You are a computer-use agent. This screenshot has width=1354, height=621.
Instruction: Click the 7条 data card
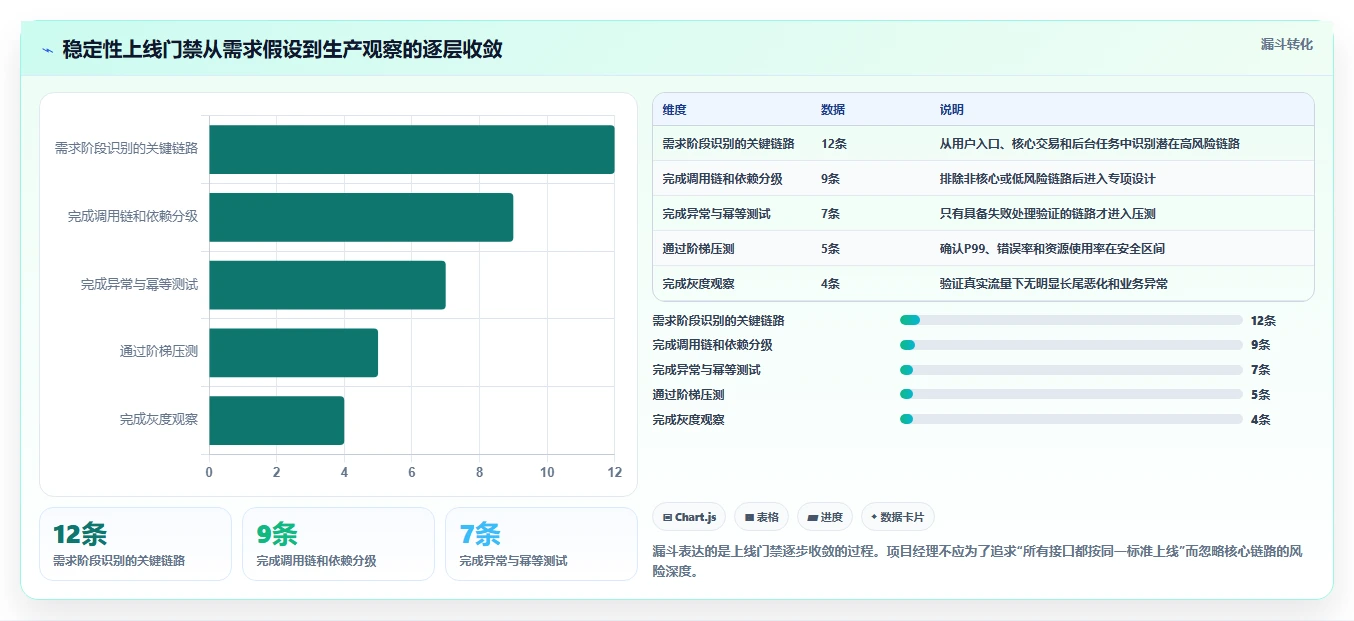tap(541, 544)
